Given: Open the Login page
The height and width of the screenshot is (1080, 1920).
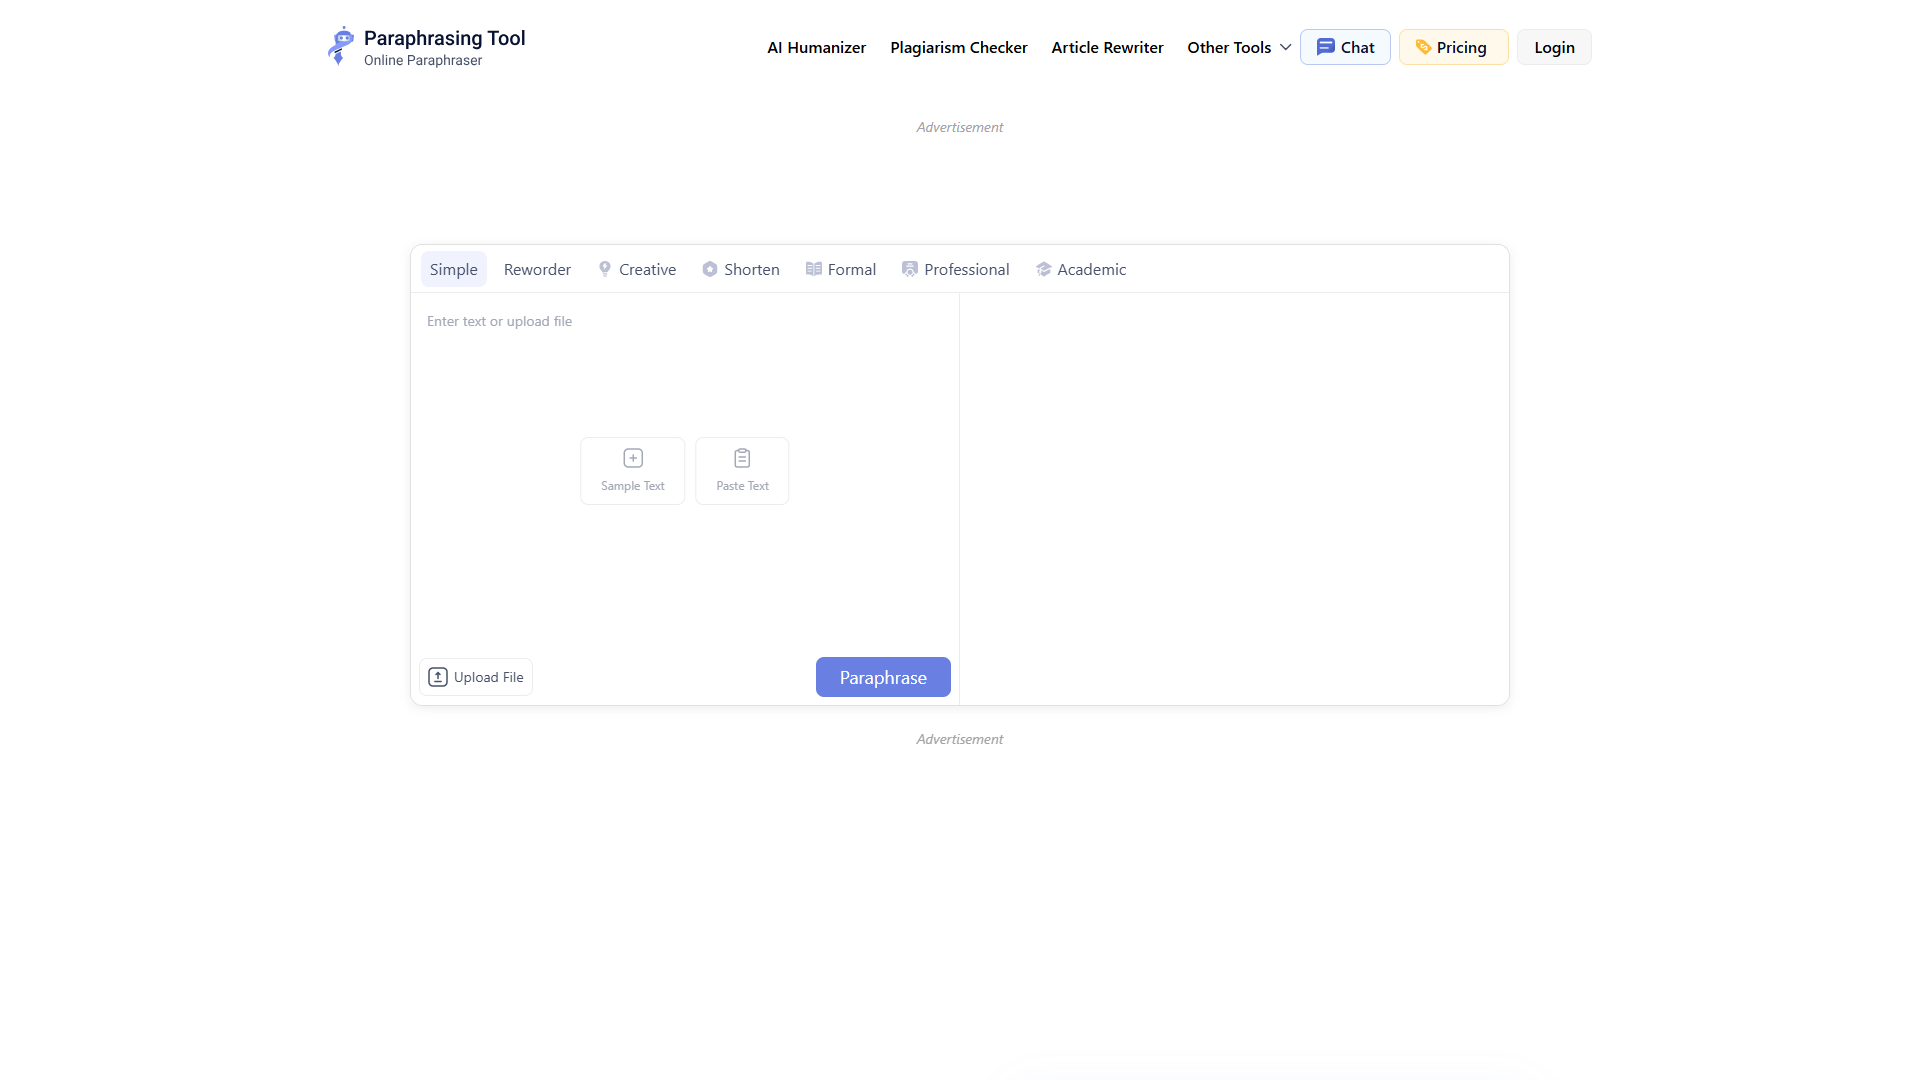Looking at the screenshot, I should 1554,47.
